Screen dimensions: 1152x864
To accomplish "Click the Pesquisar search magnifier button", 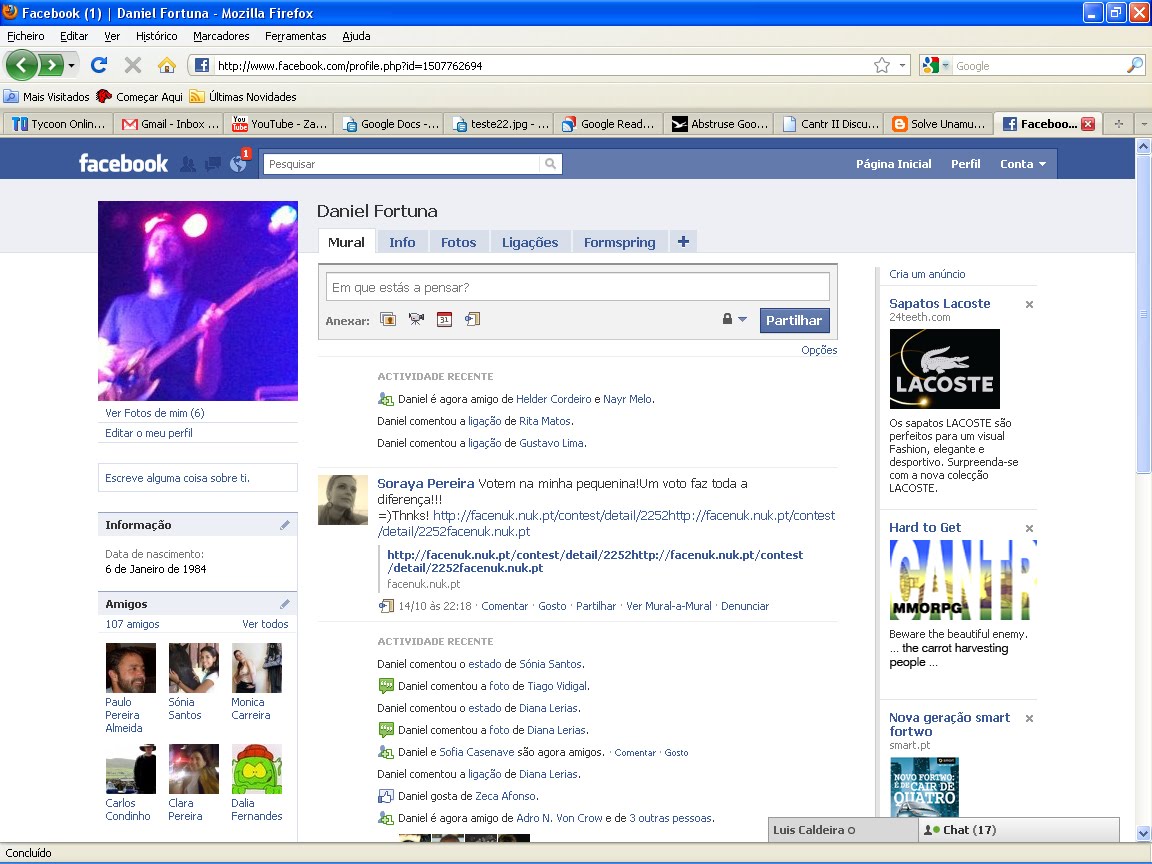I will [550, 164].
